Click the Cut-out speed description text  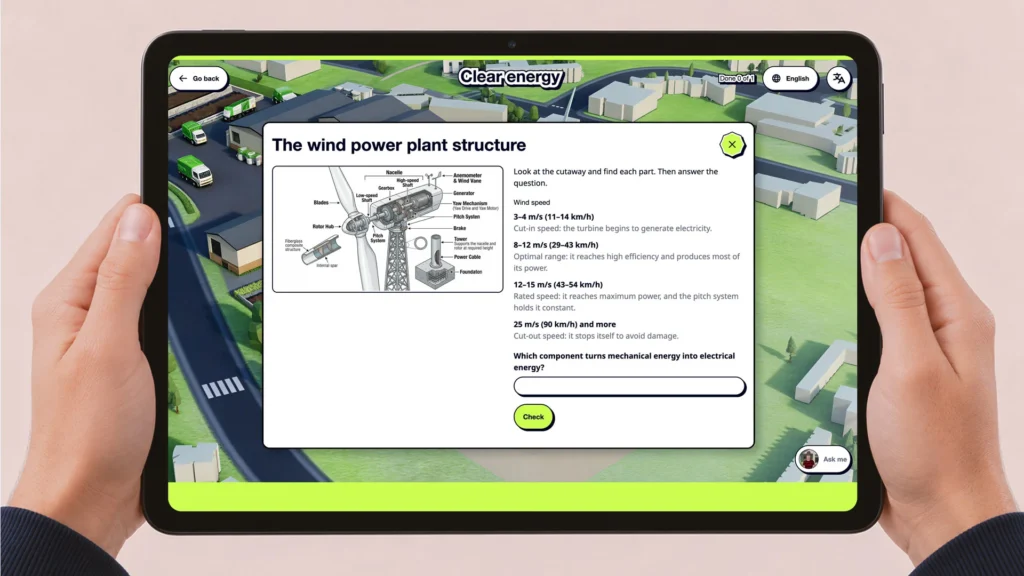(x=596, y=336)
